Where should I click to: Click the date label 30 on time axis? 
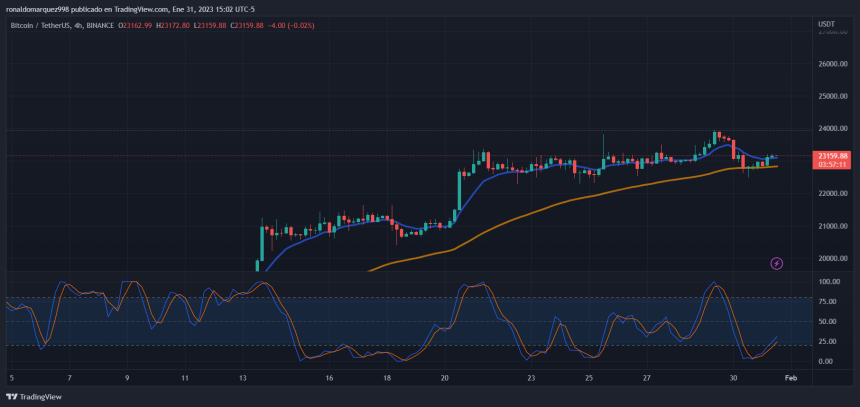[733, 378]
